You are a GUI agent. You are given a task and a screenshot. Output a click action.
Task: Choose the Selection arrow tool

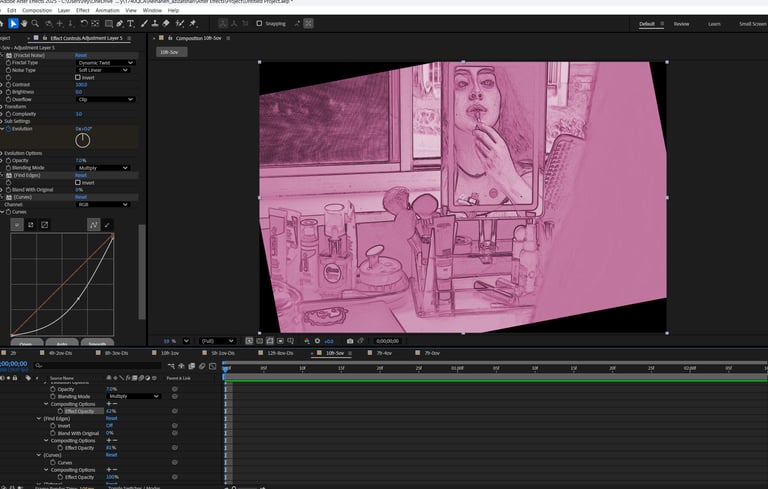pyautogui.click(x=13, y=23)
